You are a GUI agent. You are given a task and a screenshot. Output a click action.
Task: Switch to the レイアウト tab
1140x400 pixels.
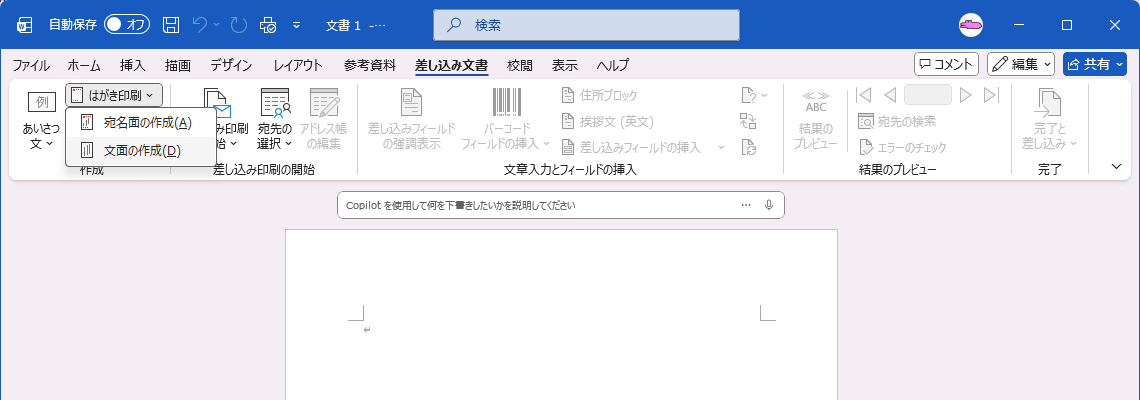point(298,65)
